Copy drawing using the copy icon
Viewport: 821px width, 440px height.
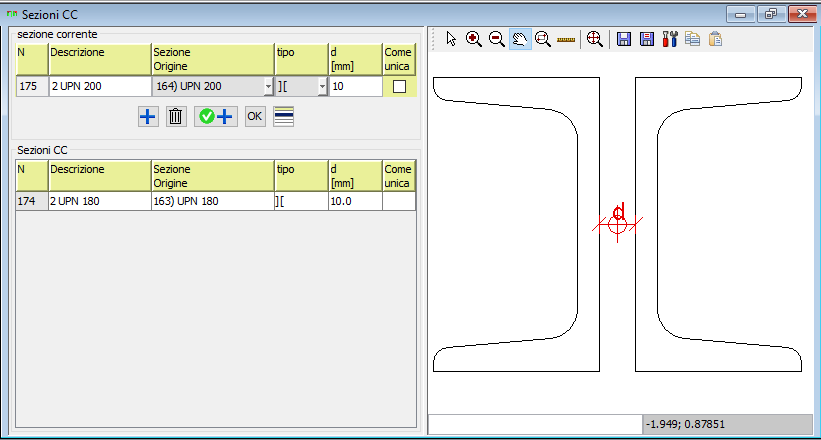point(692,39)
